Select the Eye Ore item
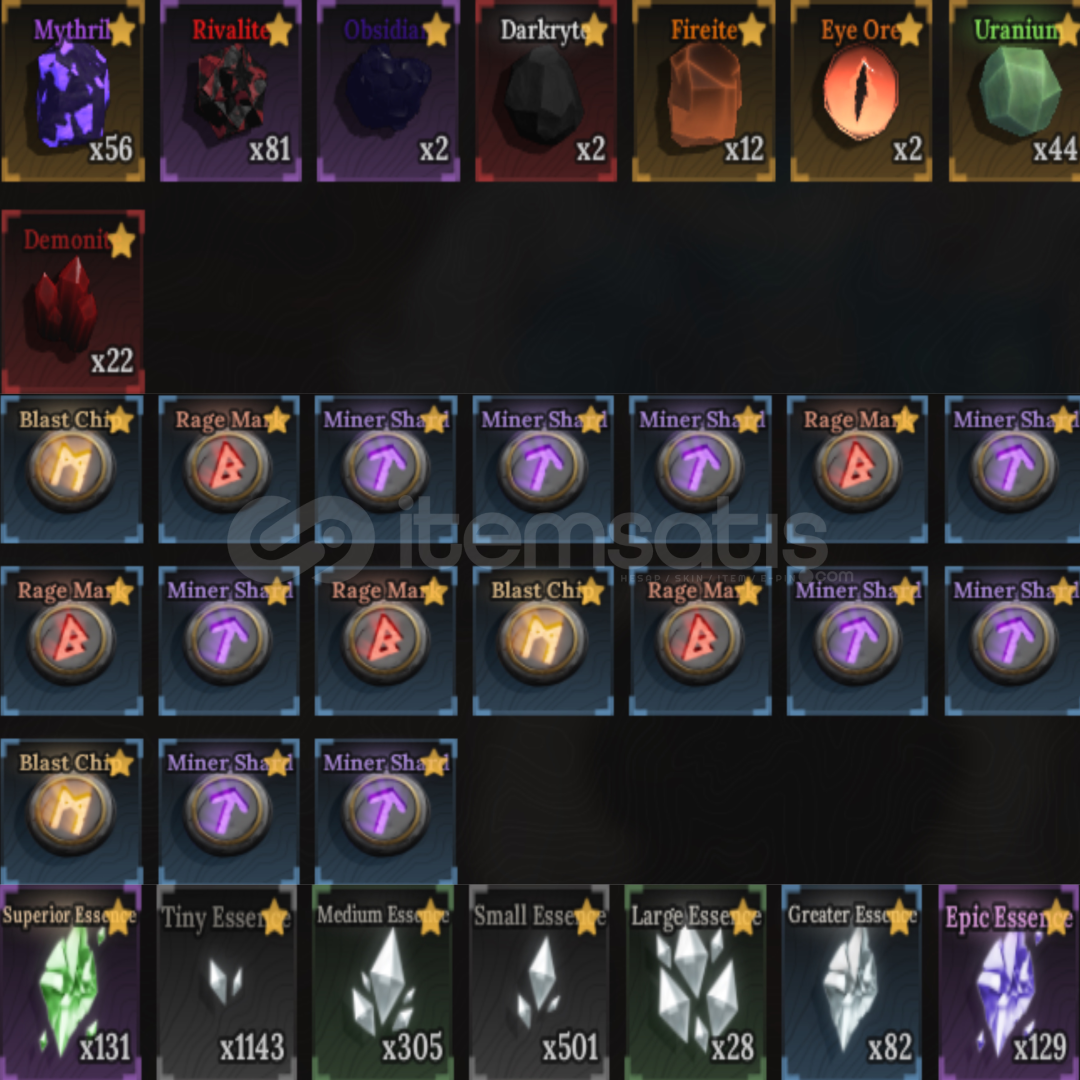This screenshot has height=1080, width=1080. coord(861,91)
